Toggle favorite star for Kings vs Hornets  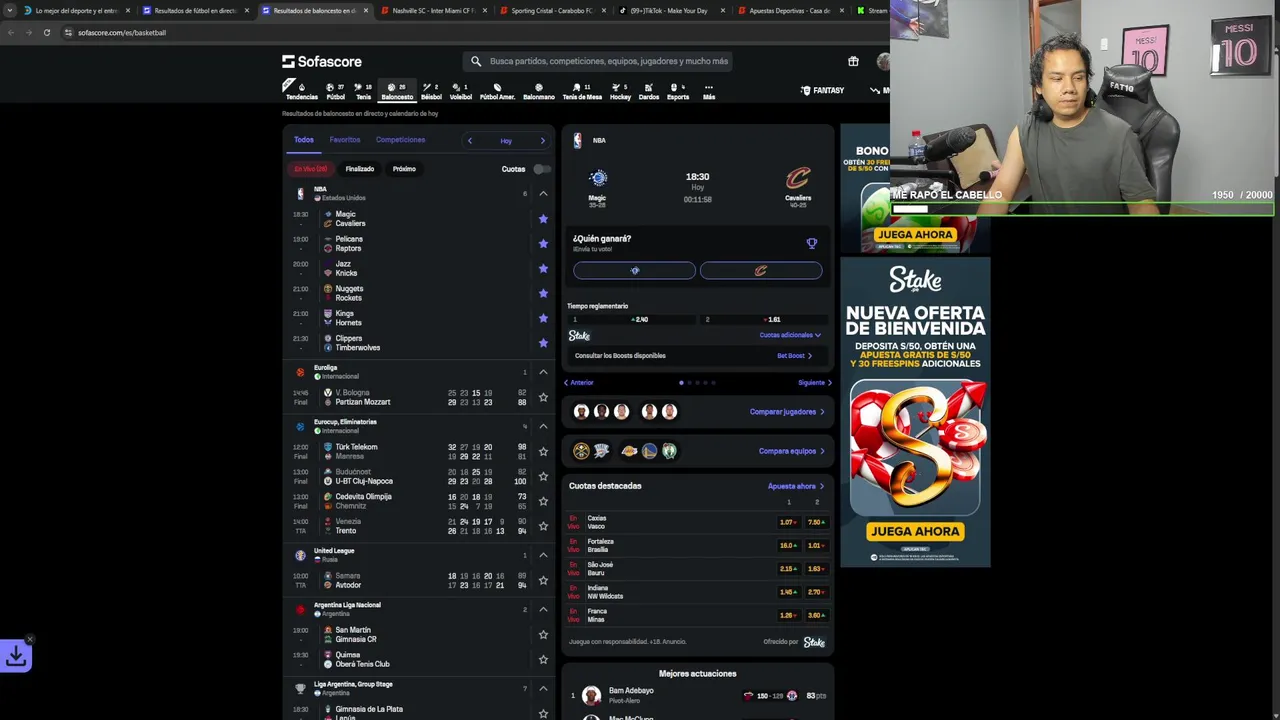click(543, 318)
